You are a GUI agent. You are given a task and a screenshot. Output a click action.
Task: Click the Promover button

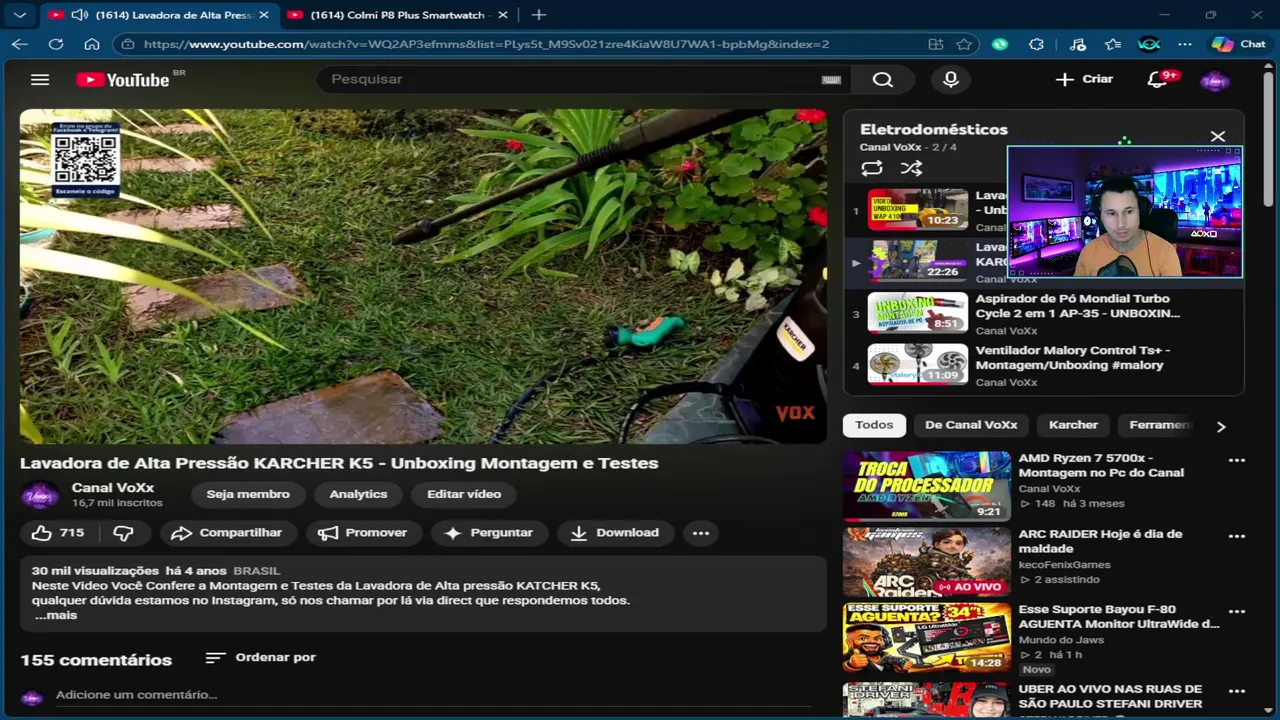[x=364, y=533]
